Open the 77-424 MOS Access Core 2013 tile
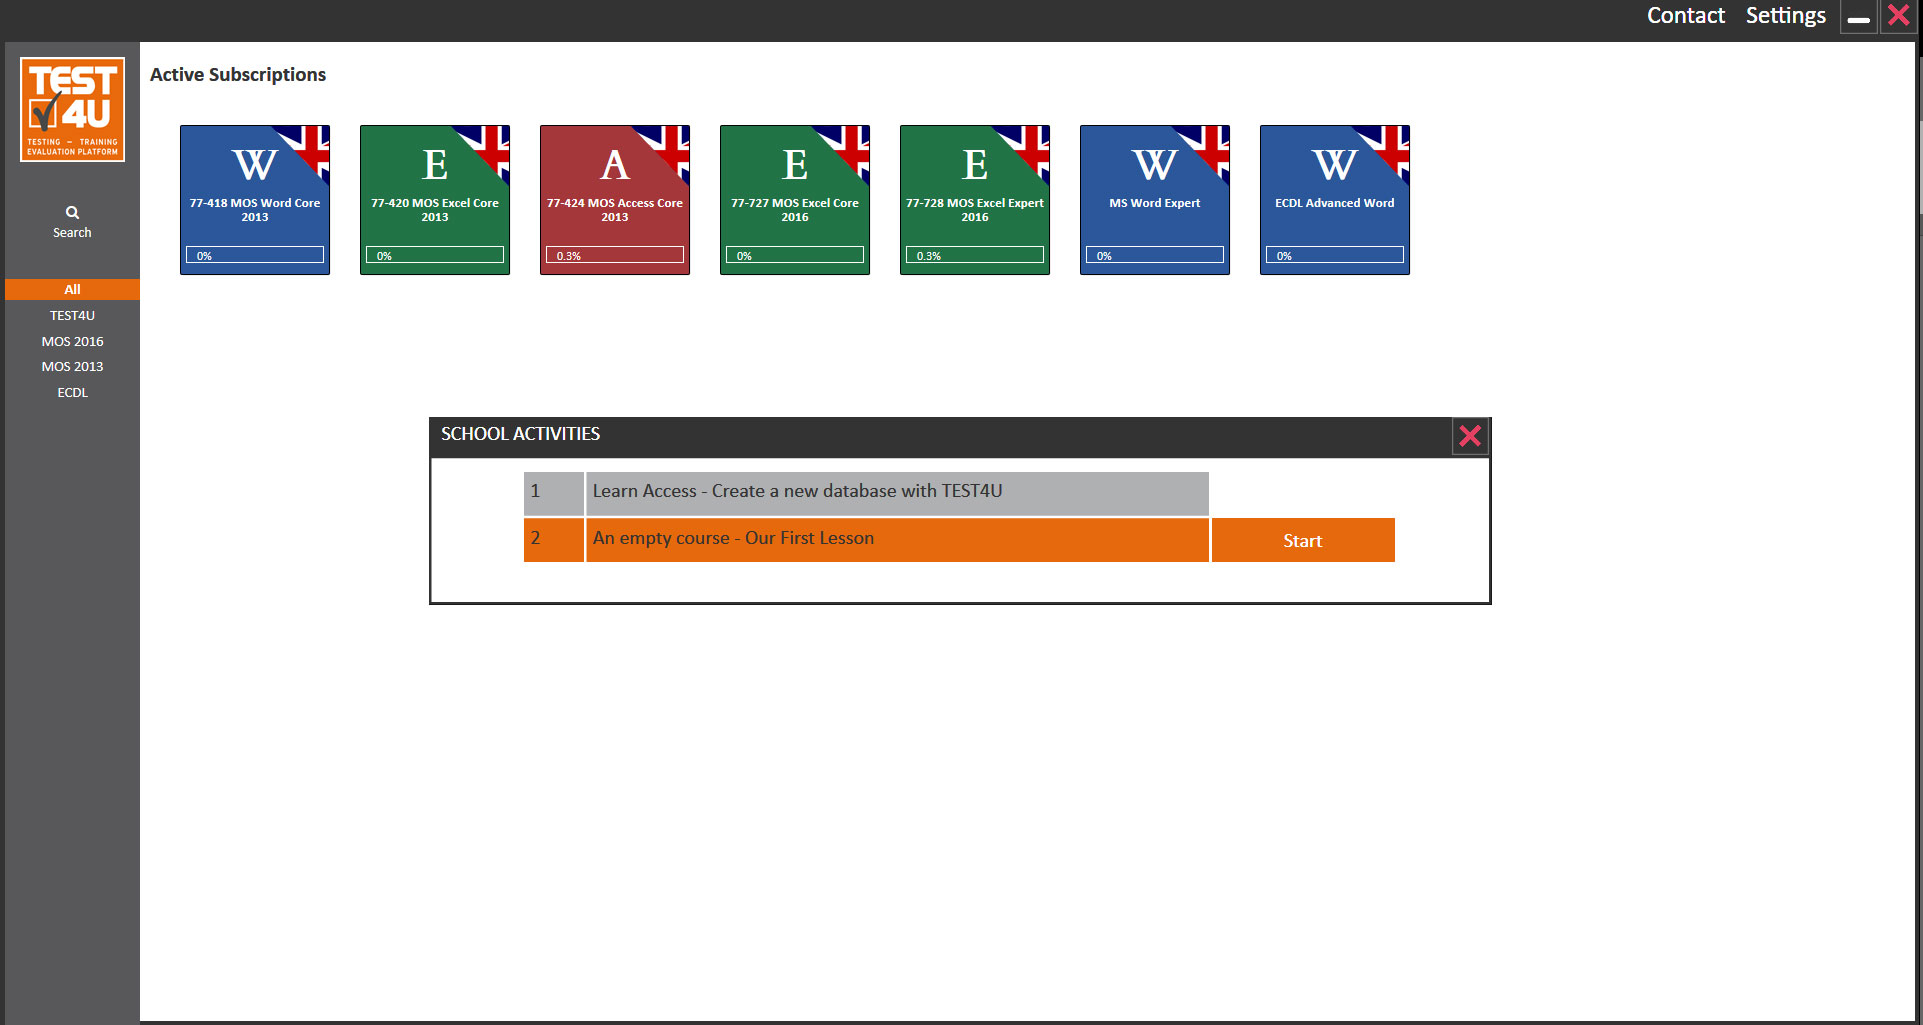Screen dimensions: 1923x1025 [615, 200]
